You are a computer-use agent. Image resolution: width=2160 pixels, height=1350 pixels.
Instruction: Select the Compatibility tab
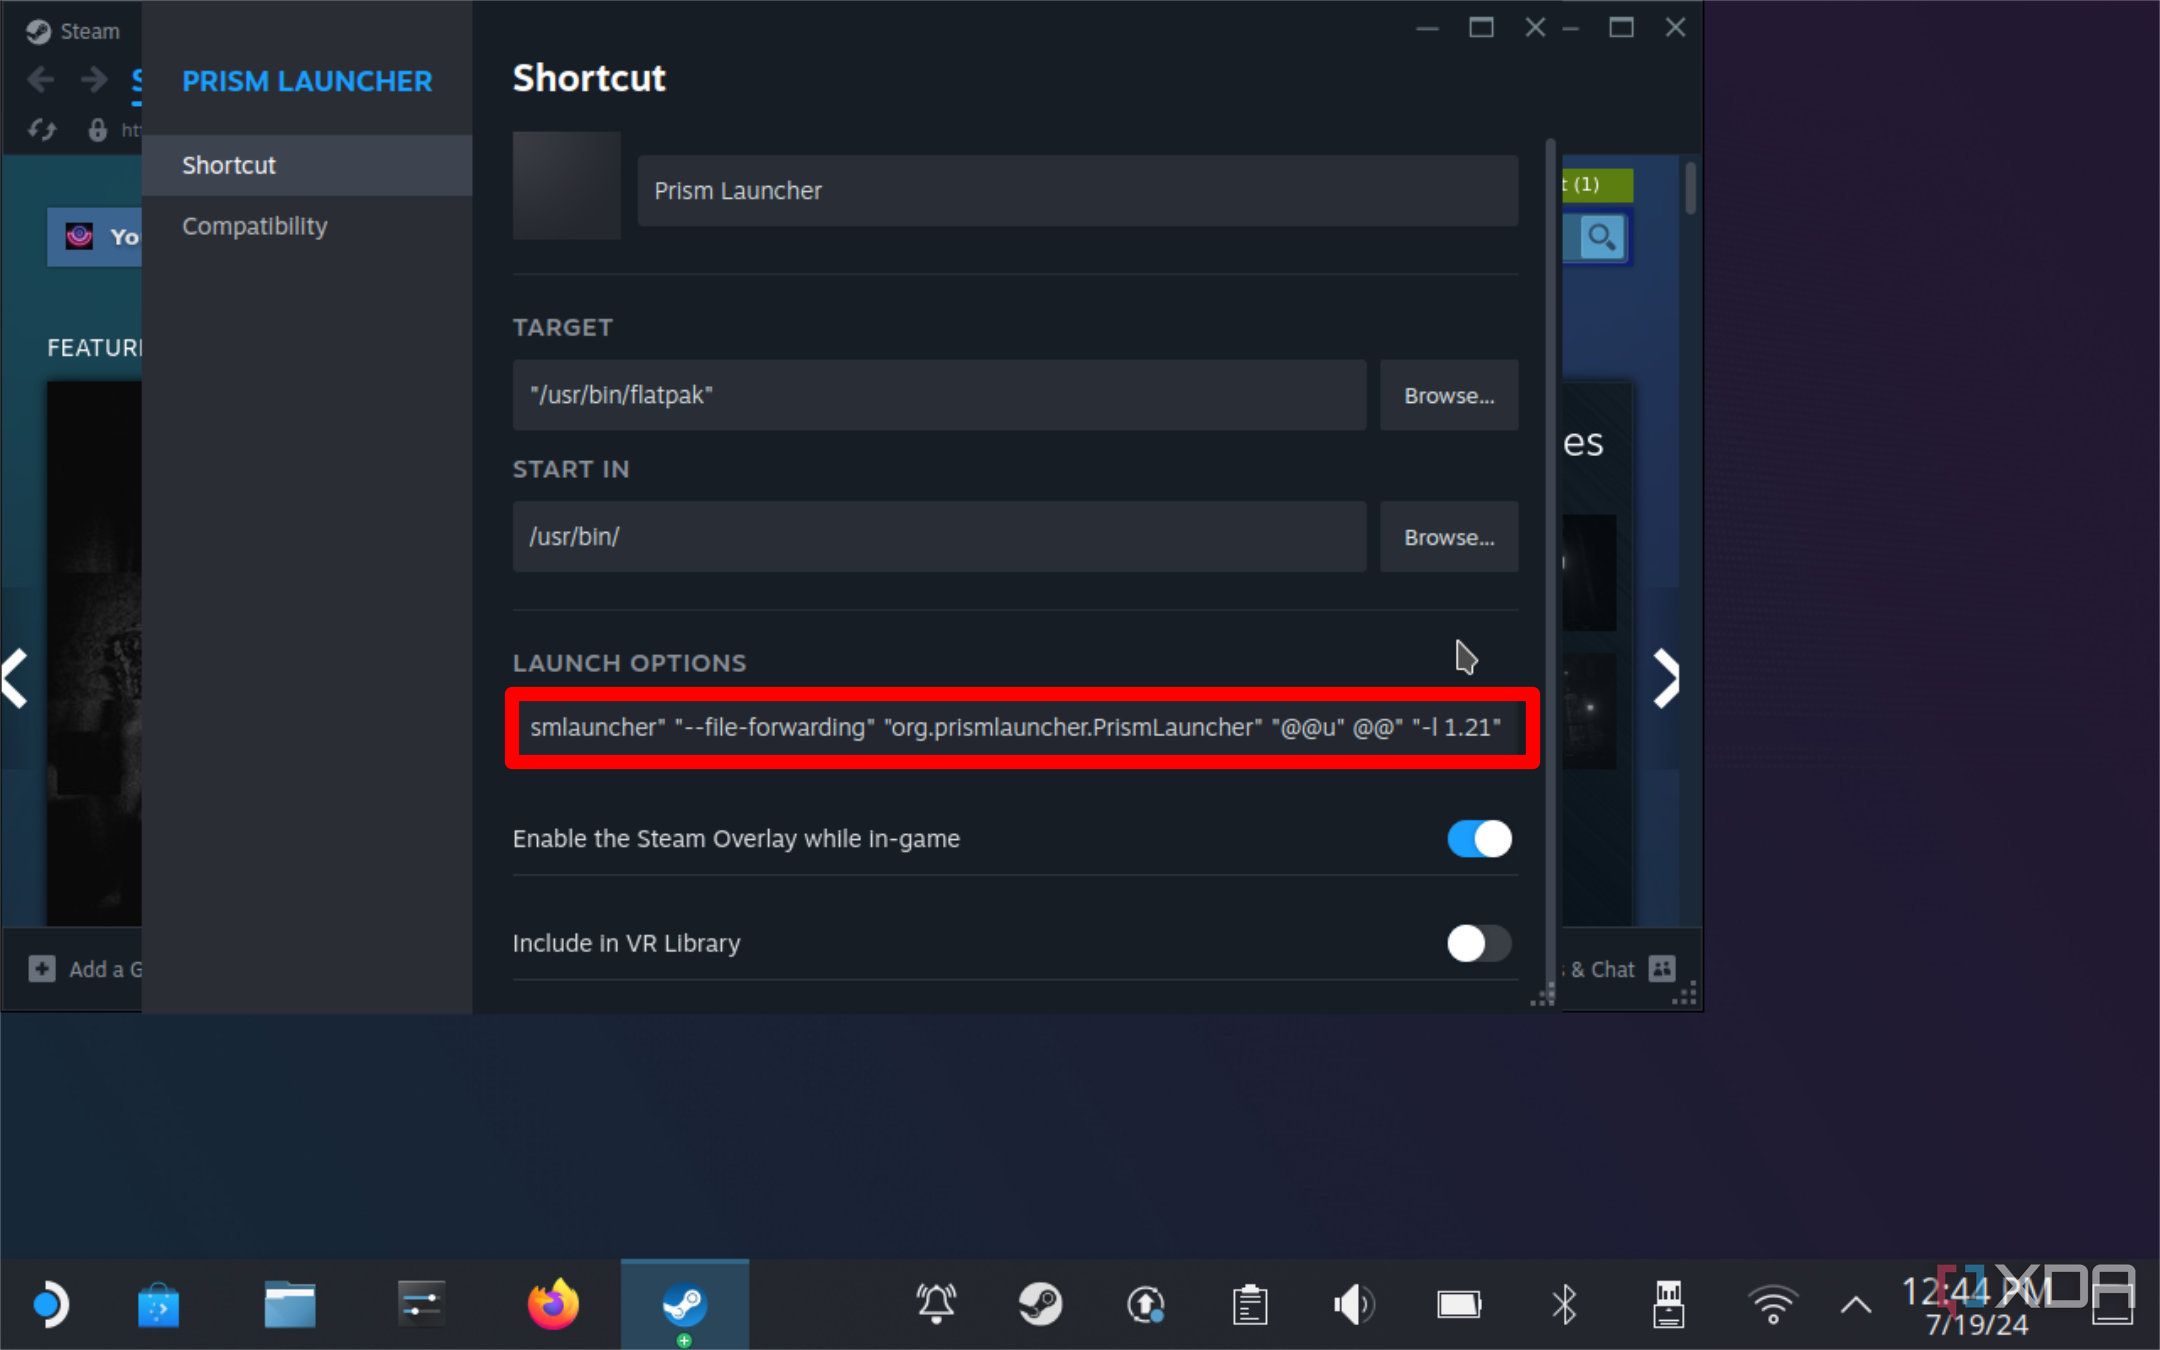pos(253,224)
